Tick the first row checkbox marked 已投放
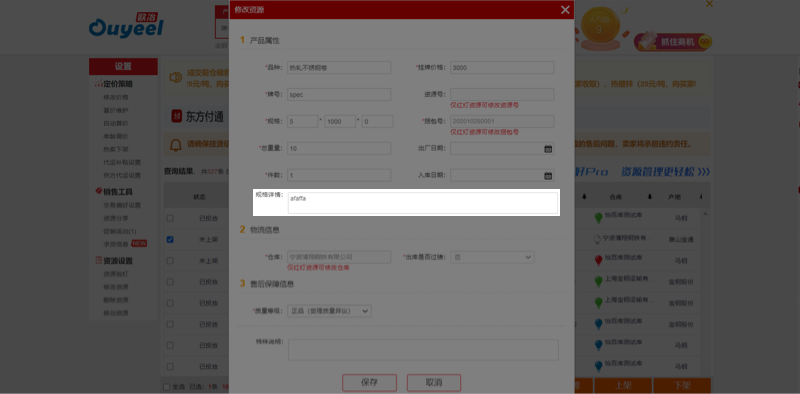 tap(170, 218)
